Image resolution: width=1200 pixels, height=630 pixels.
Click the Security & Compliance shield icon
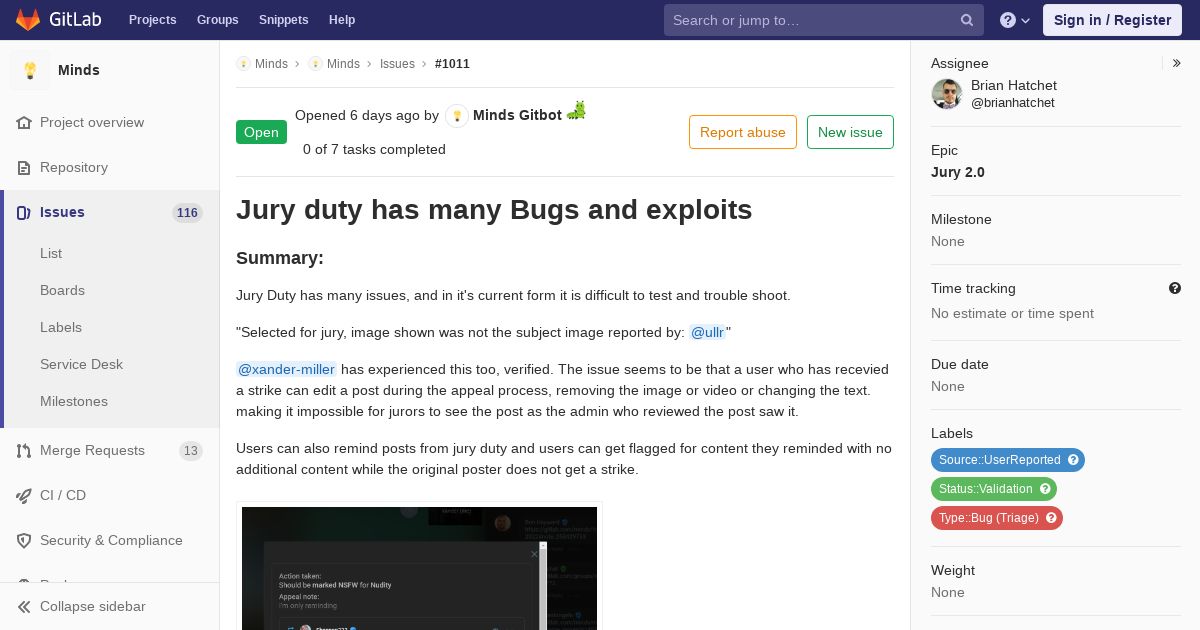pyautogui.click(x=24, y=541)
